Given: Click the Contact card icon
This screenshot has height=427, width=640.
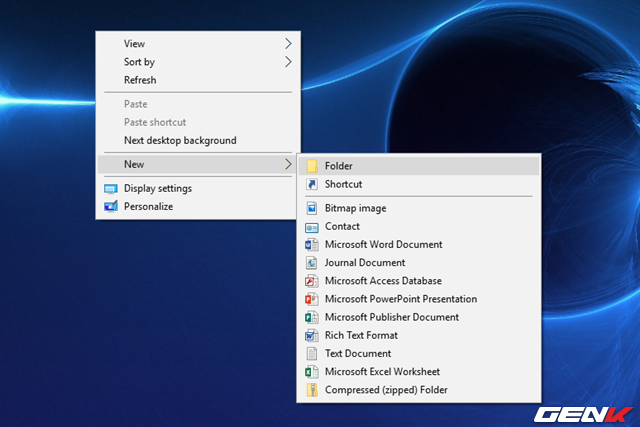Looking at the screenshot, I should coord(311,227).
